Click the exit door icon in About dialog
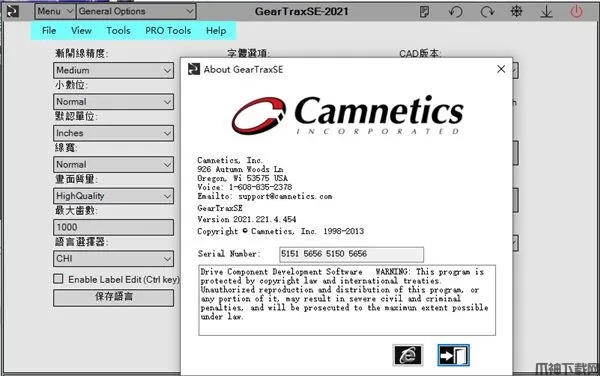 453,355
